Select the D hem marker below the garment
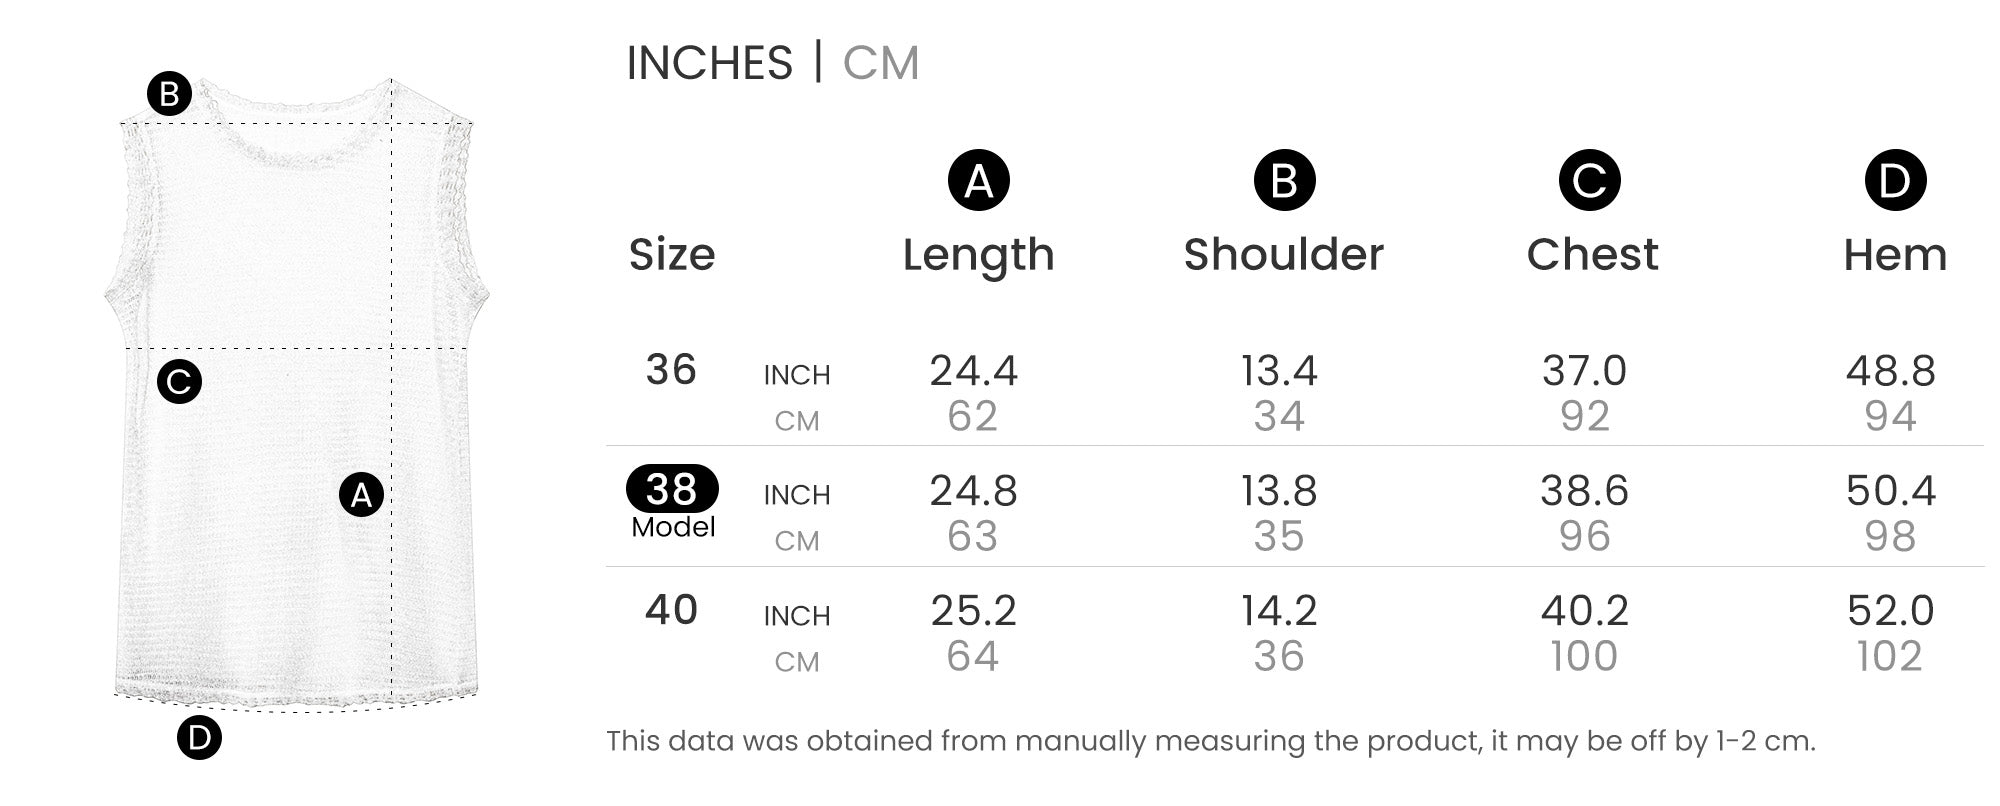The width and height of the screenshot is (2000, 806). (x=199, y=738)
